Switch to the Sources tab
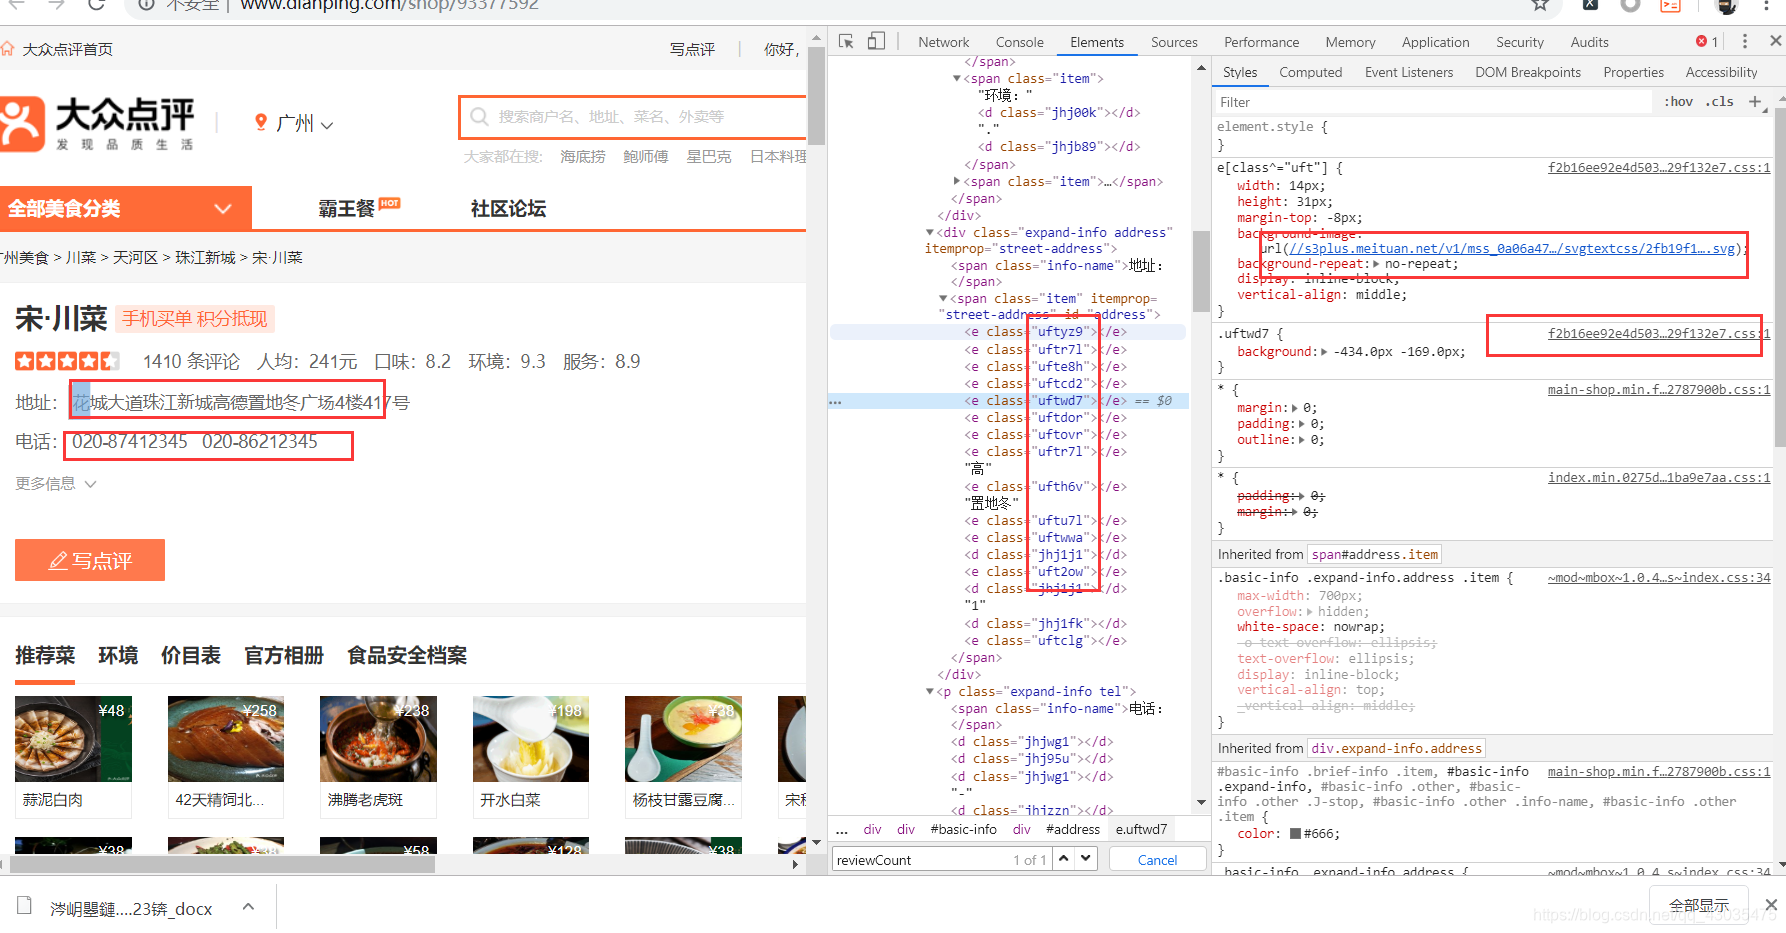Image resolution: width=1786 pixels, height=933 pixels. coord(1174,42)
